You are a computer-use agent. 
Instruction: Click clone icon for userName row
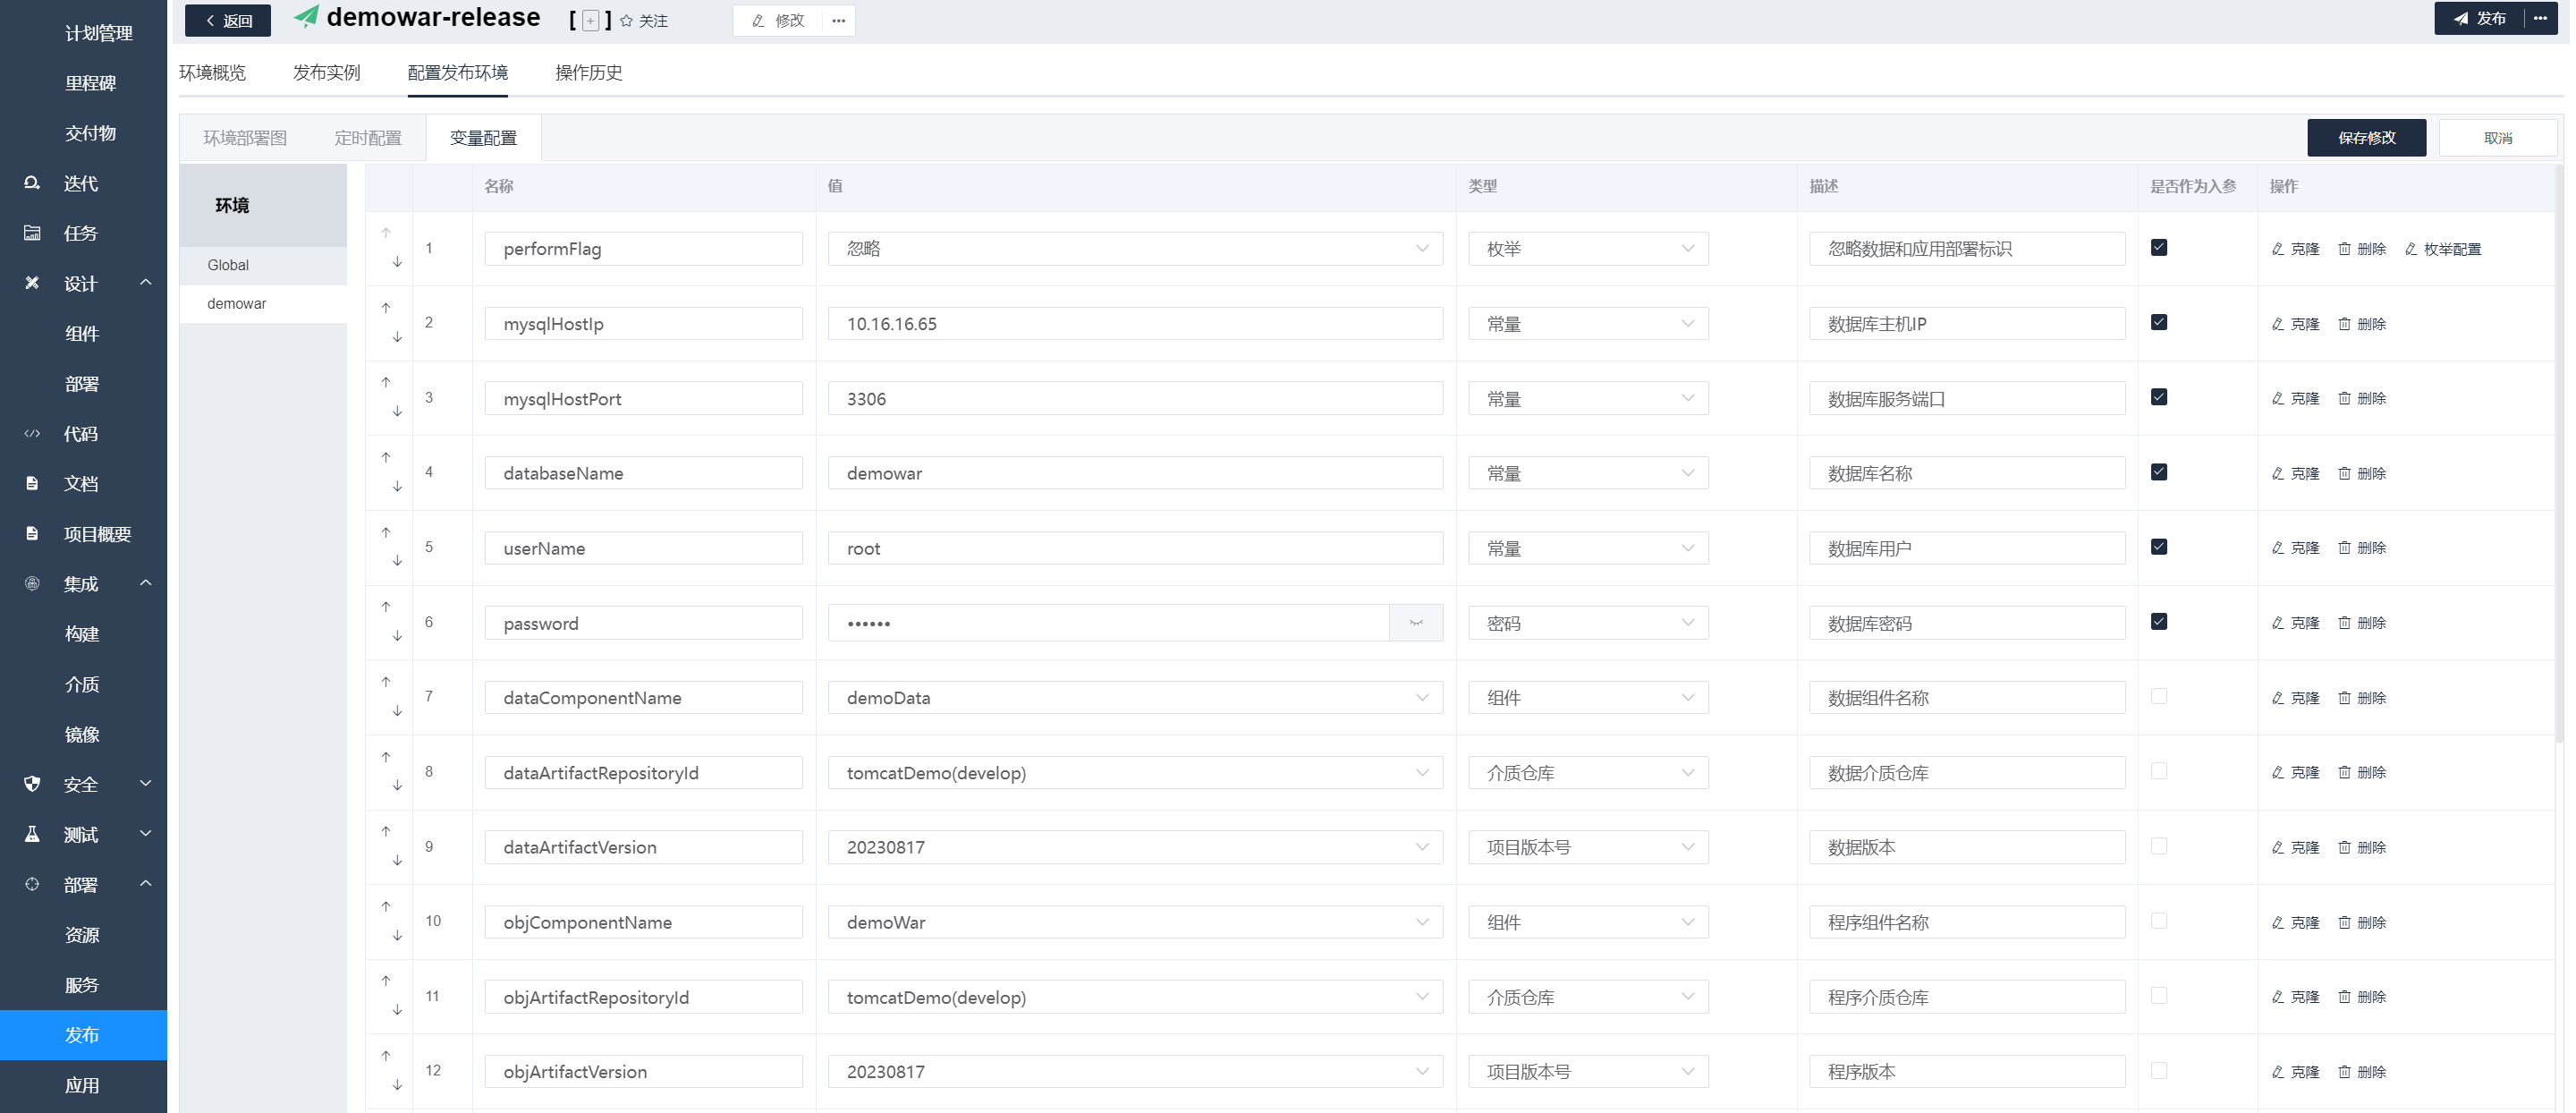pos(2278,548)
